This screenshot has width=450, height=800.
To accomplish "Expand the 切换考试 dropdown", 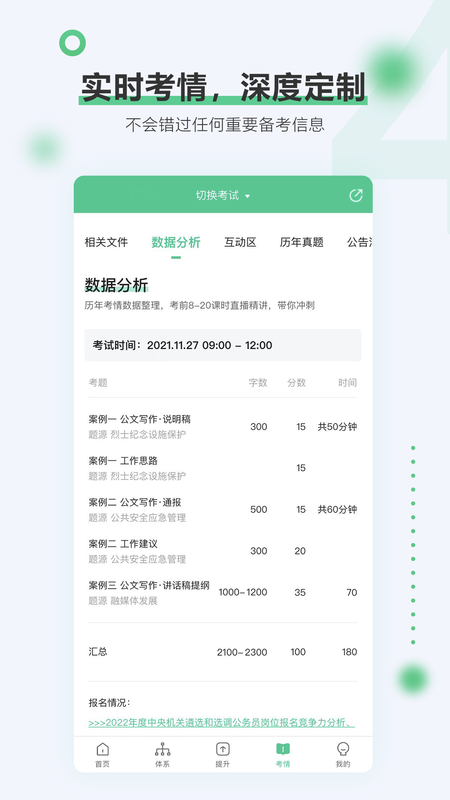I will [223, 195].
